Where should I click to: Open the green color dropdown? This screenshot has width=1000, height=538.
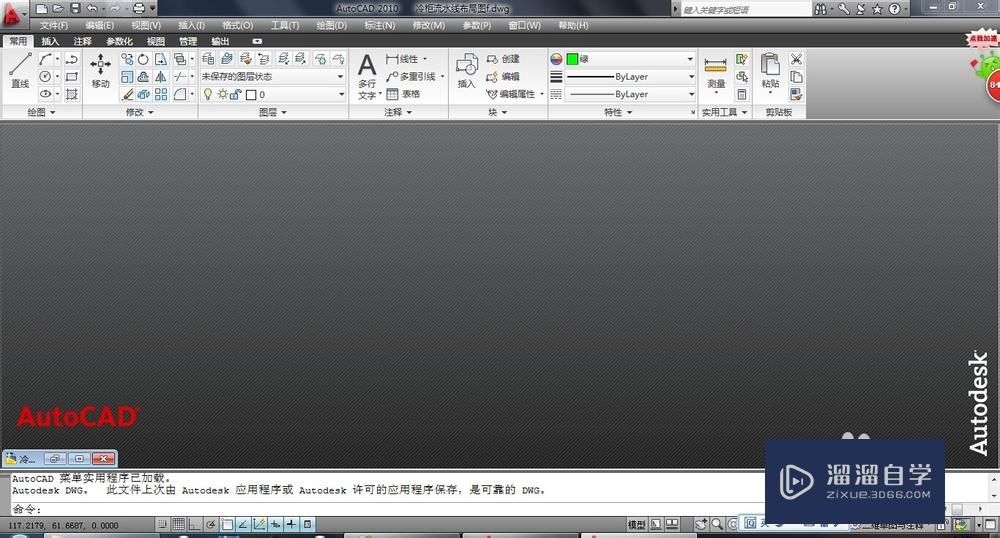click(630, 59)
